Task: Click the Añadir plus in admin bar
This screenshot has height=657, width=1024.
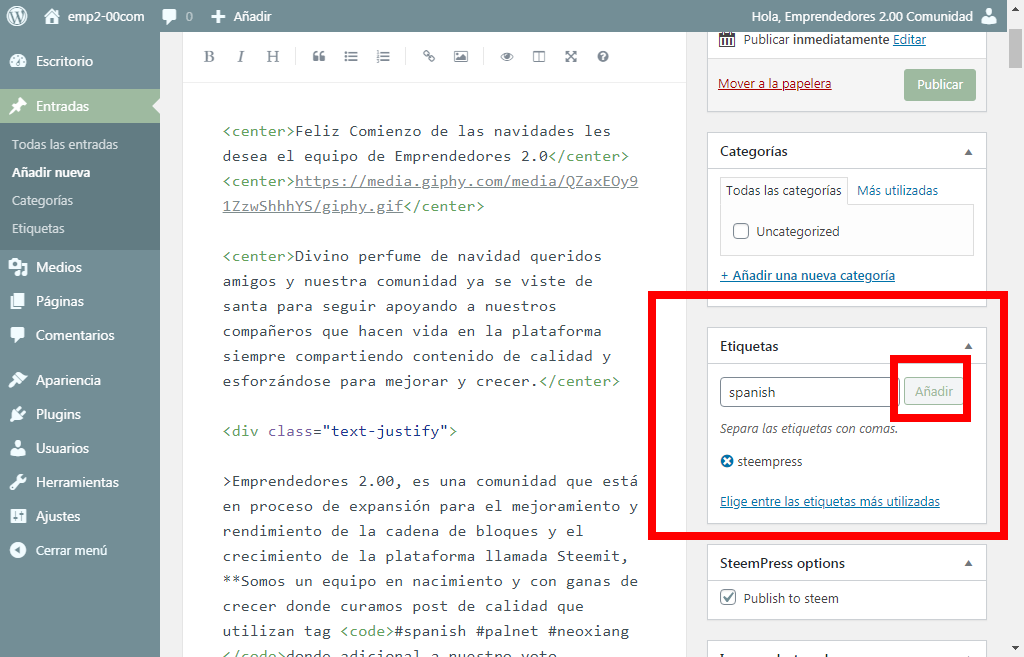Action: click(218, 16)
